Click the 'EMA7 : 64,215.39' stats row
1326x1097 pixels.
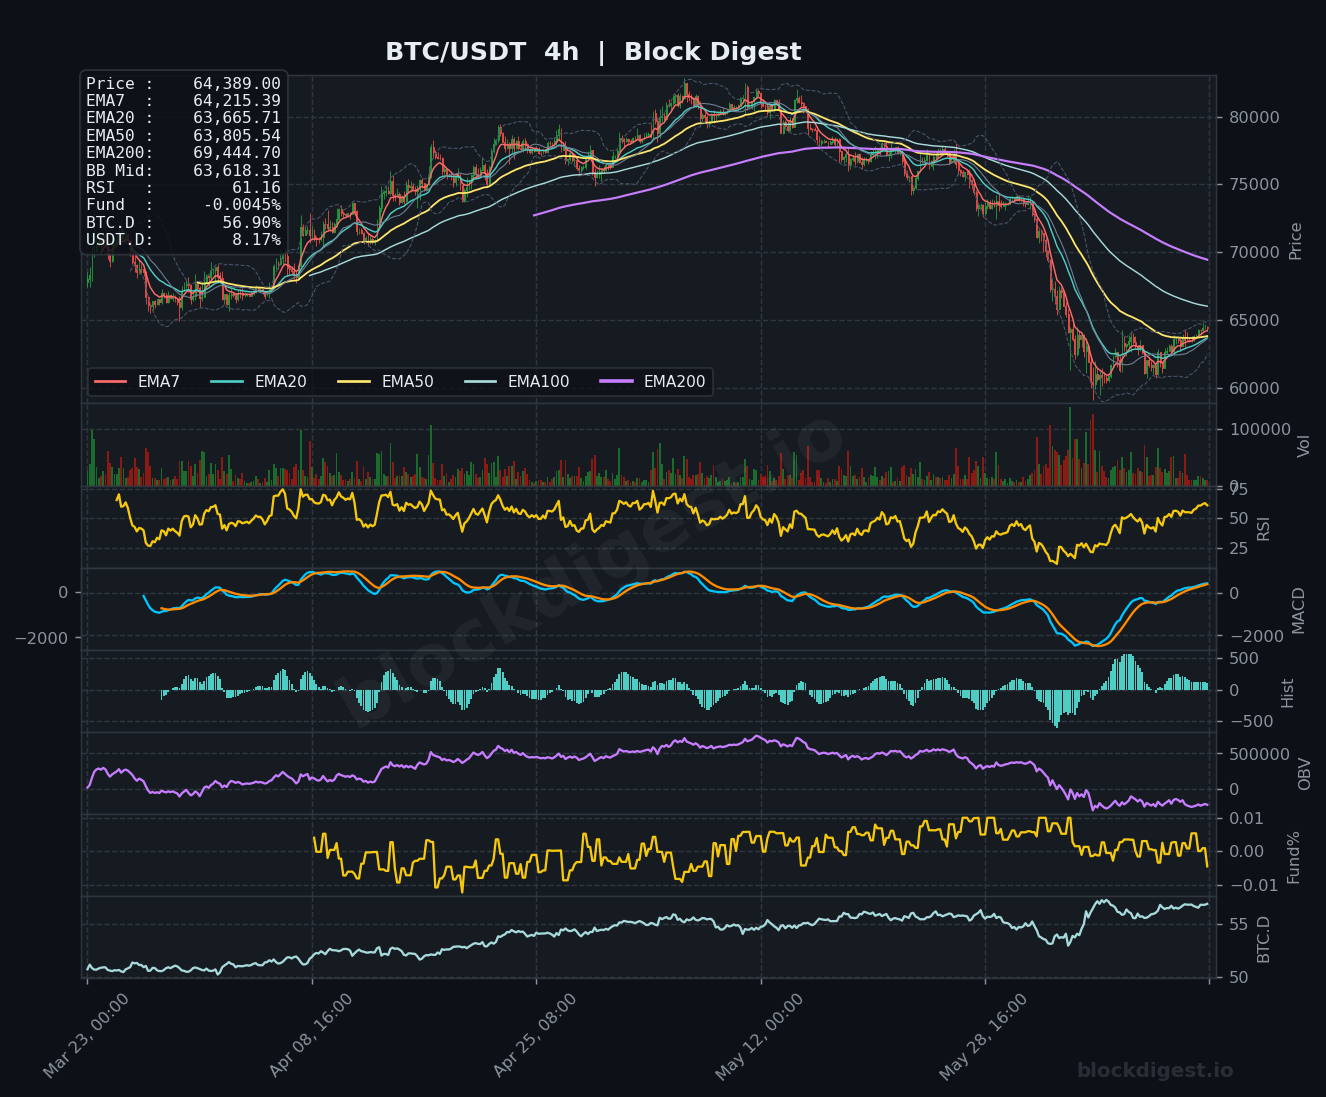click(183, 101)
